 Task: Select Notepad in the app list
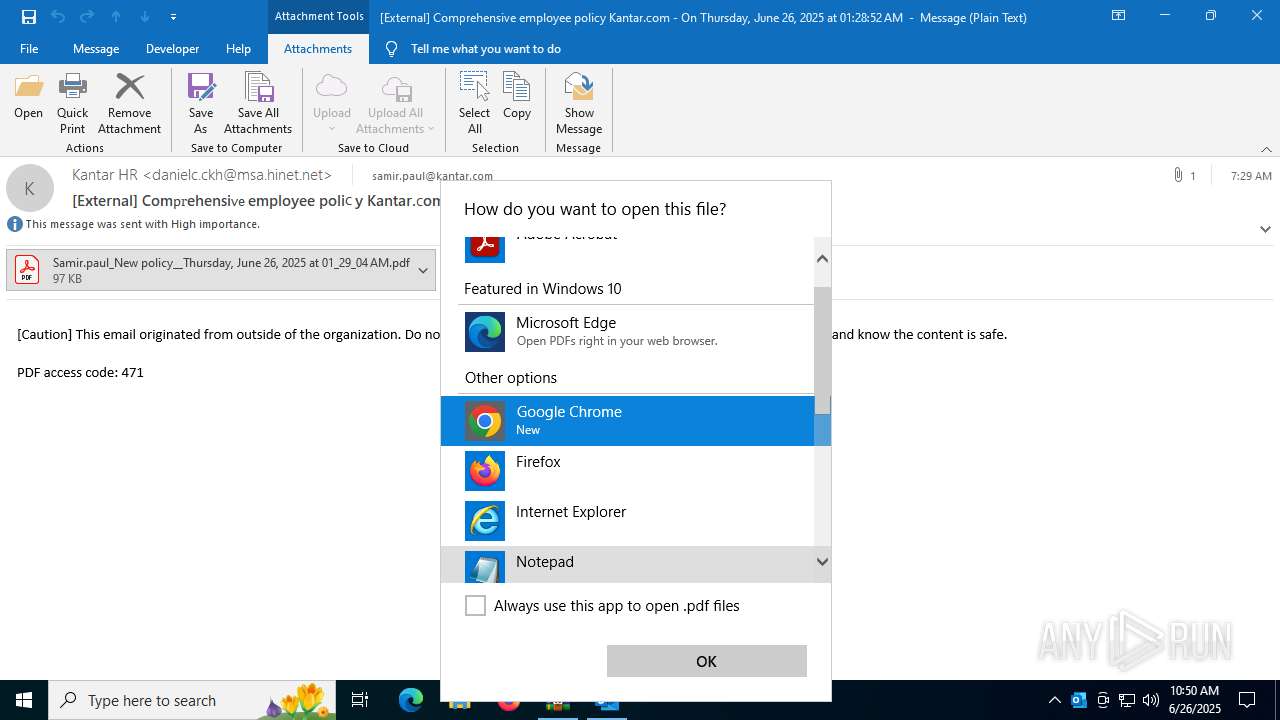pyautogui.click(x=628, y=565)
